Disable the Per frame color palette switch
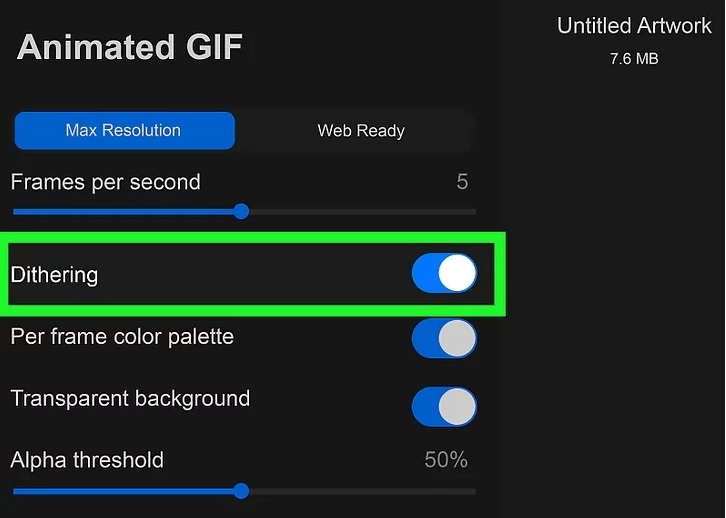Viewport: 726px width, 518px height. click(x=444, y=338)
